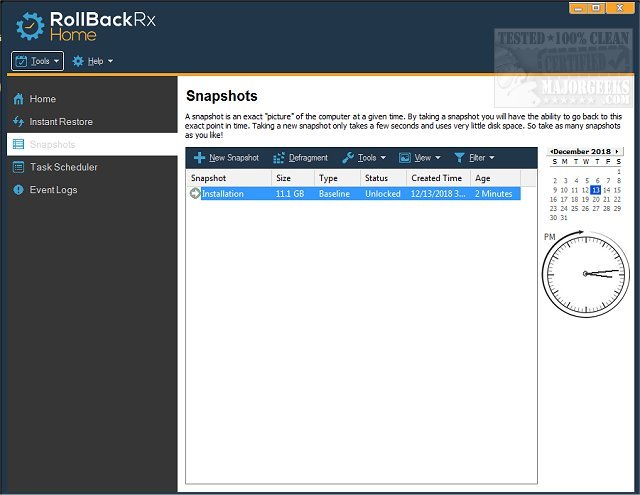Select December 31 in the calendar

pos(564,218)
